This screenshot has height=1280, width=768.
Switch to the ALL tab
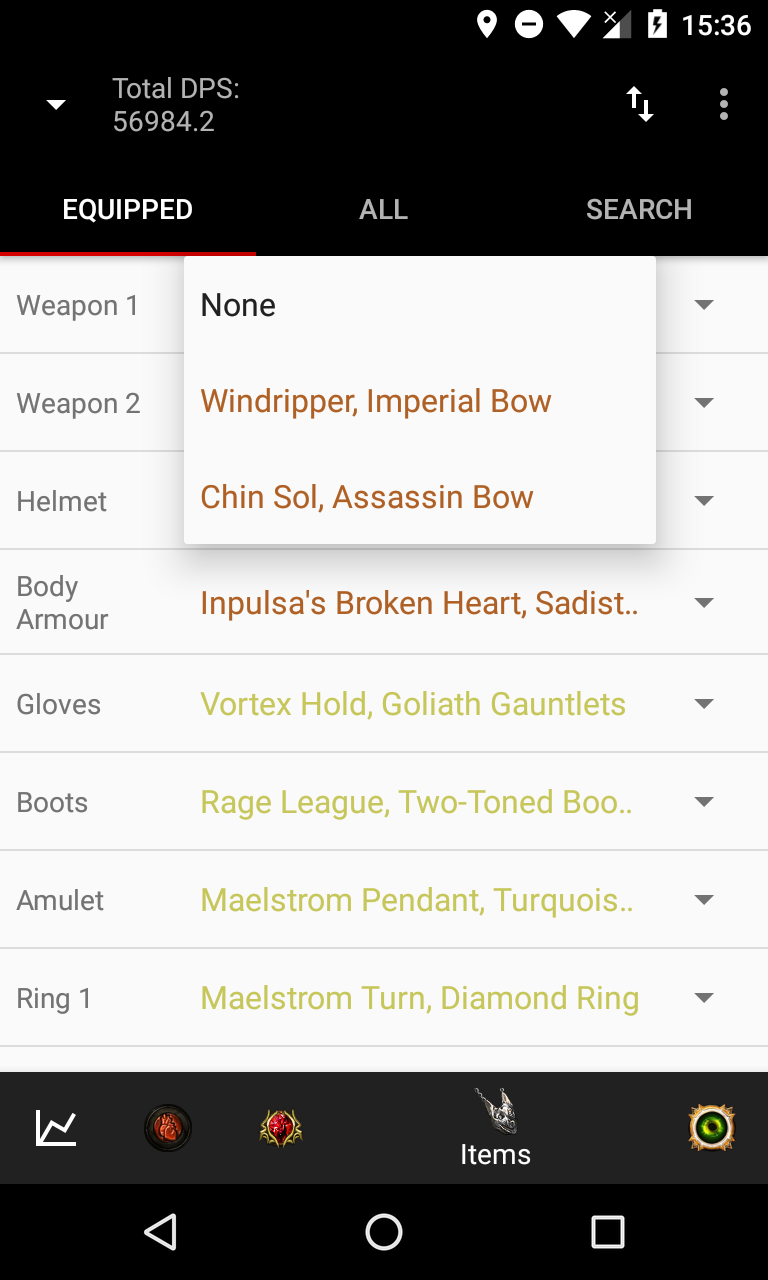[384, 210]
